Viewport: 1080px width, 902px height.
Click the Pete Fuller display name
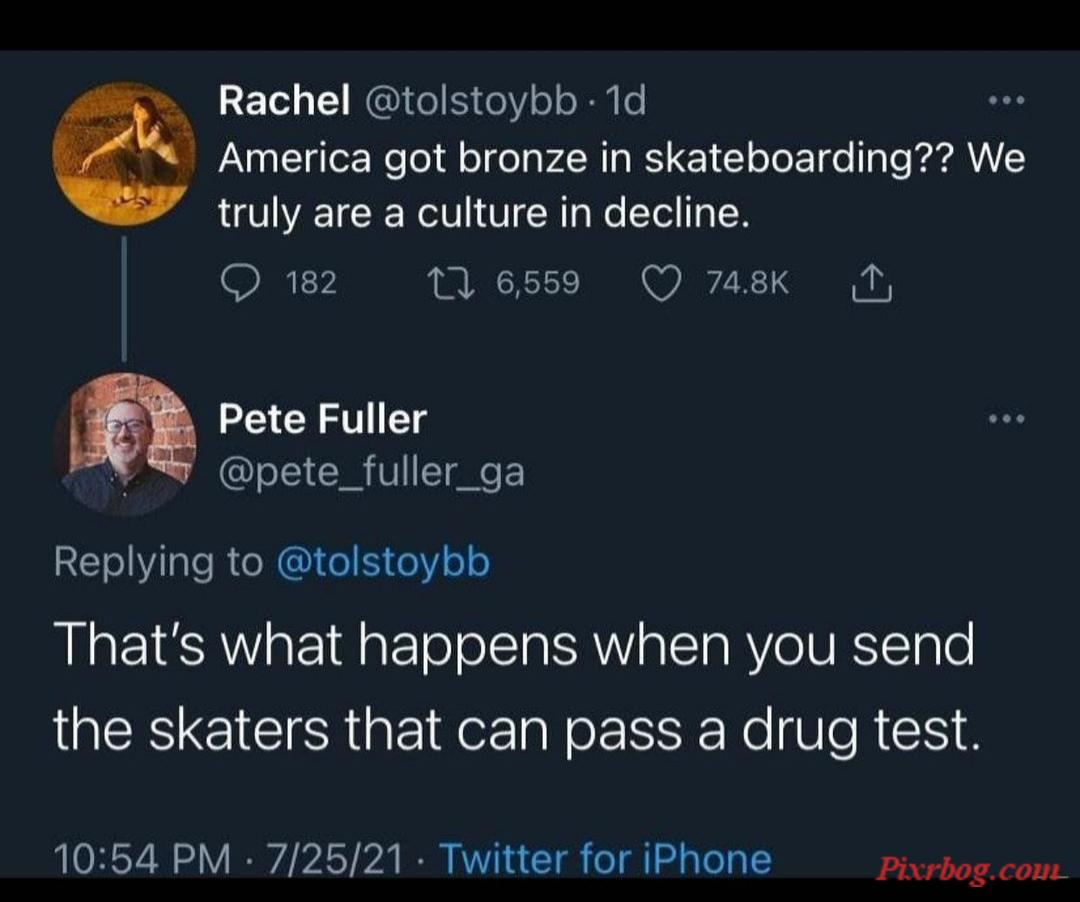[323, 419]
